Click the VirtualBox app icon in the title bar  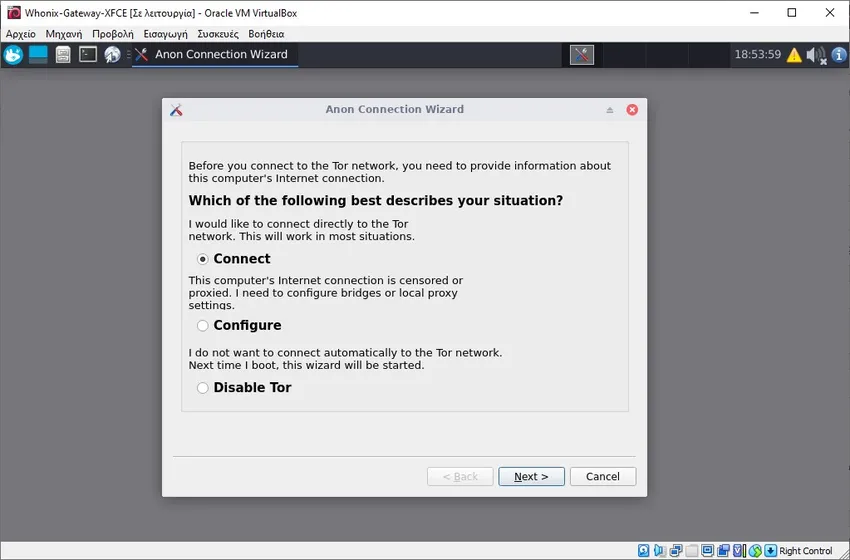click(x=14, y=12)
